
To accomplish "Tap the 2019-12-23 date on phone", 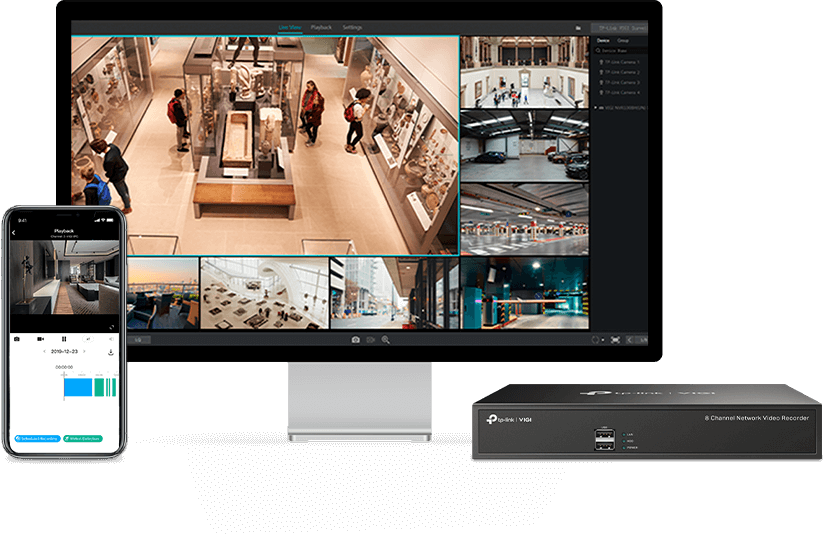I will pyautogui.click(x=64, y=351).
